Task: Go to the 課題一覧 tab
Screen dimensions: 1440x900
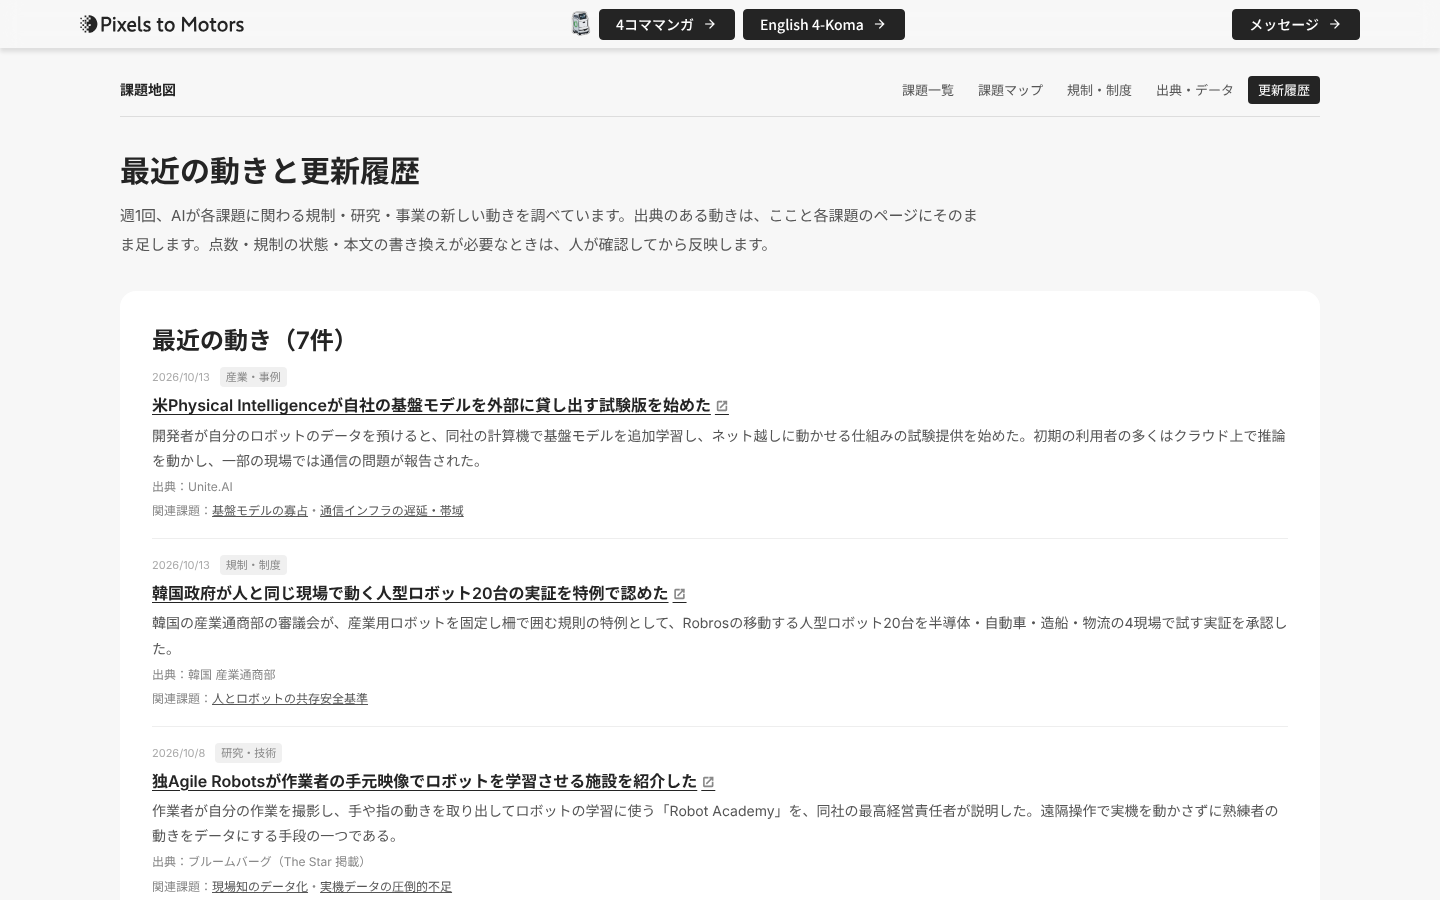Action: [x=928, y=90]
